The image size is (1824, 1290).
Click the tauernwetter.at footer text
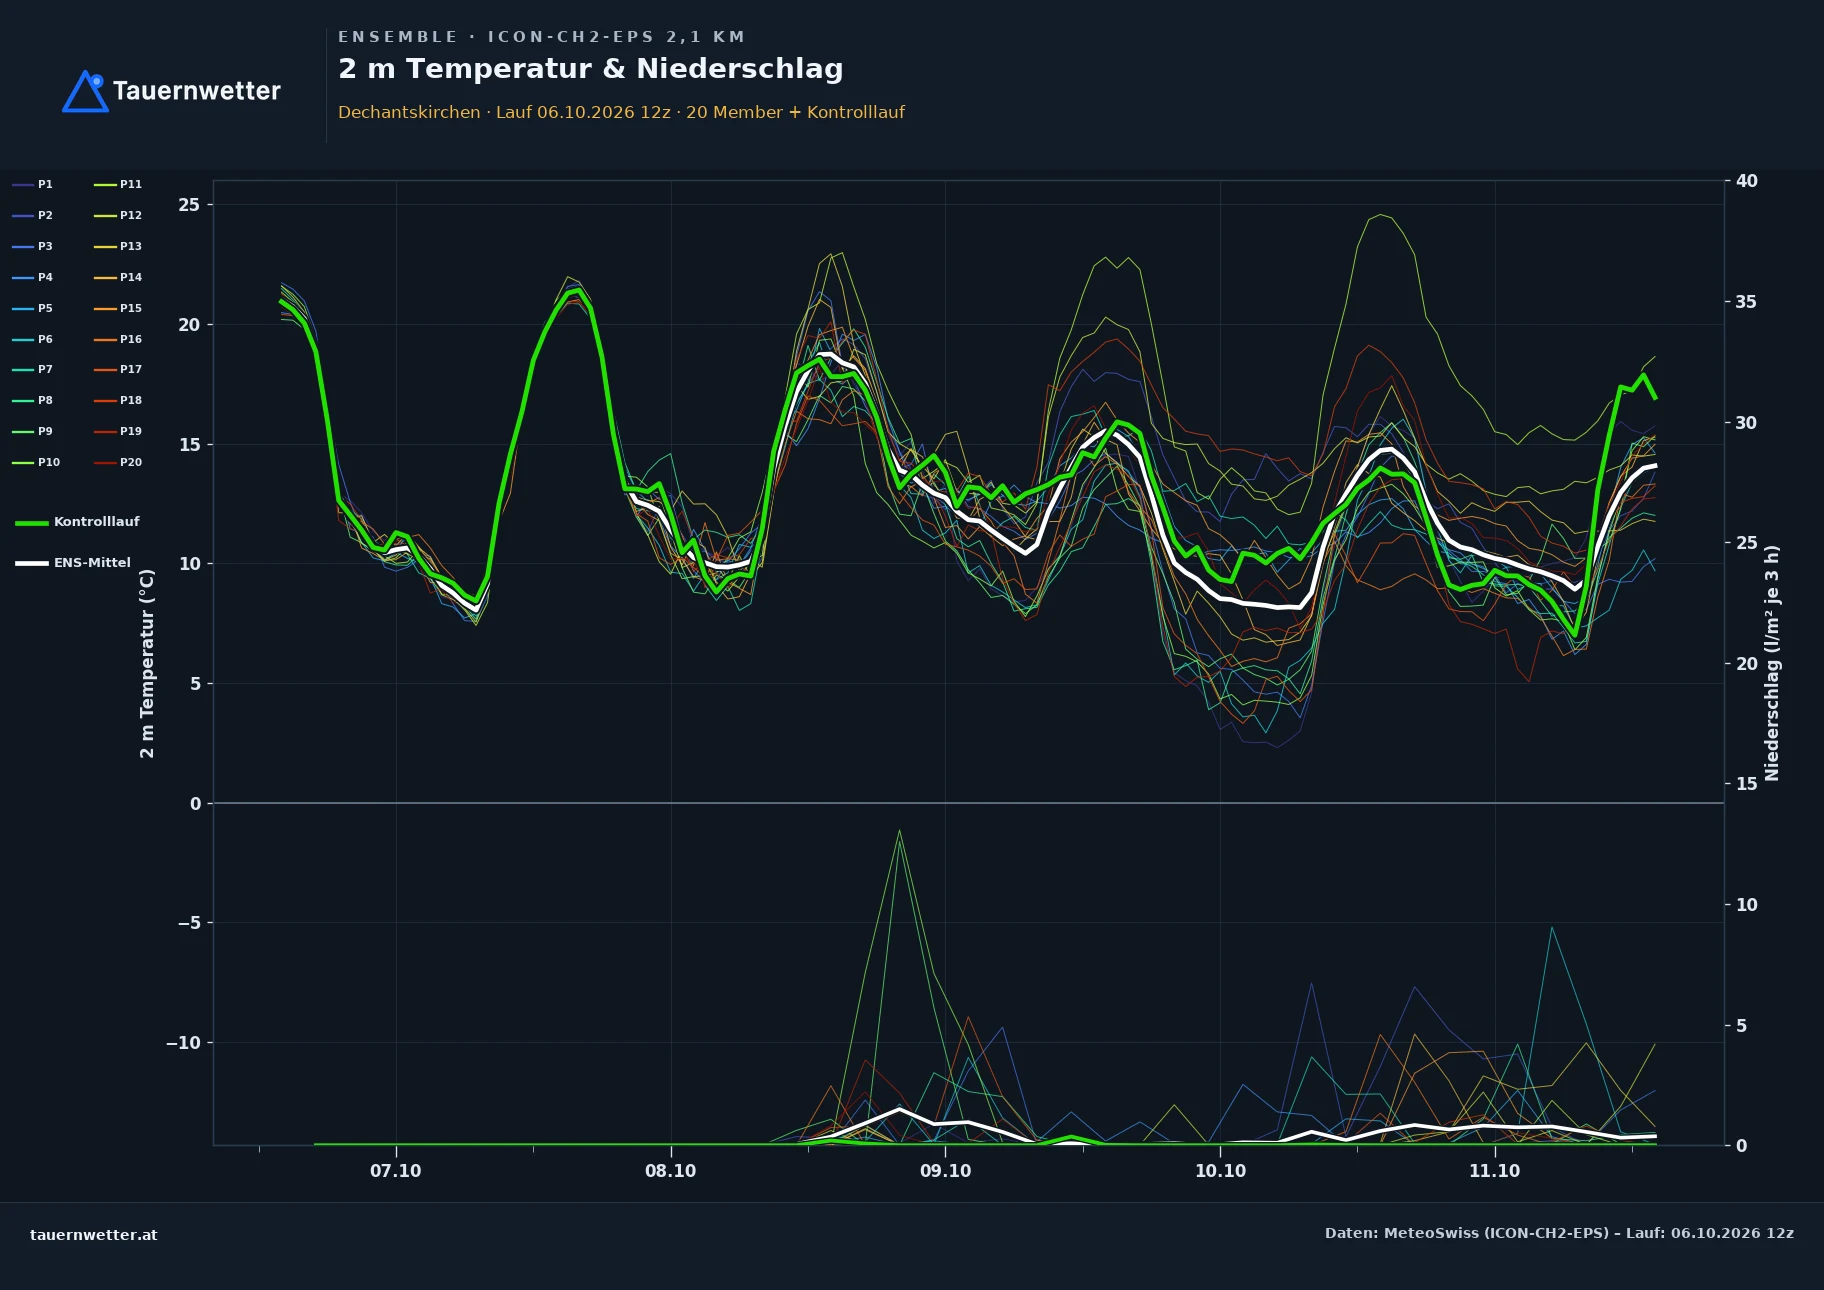coord(94,1235)
